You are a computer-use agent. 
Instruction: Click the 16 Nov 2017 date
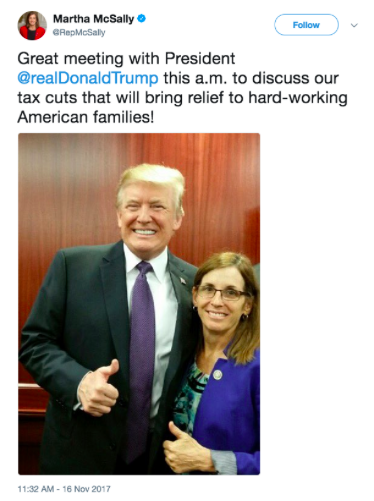[x=86, y=489]
